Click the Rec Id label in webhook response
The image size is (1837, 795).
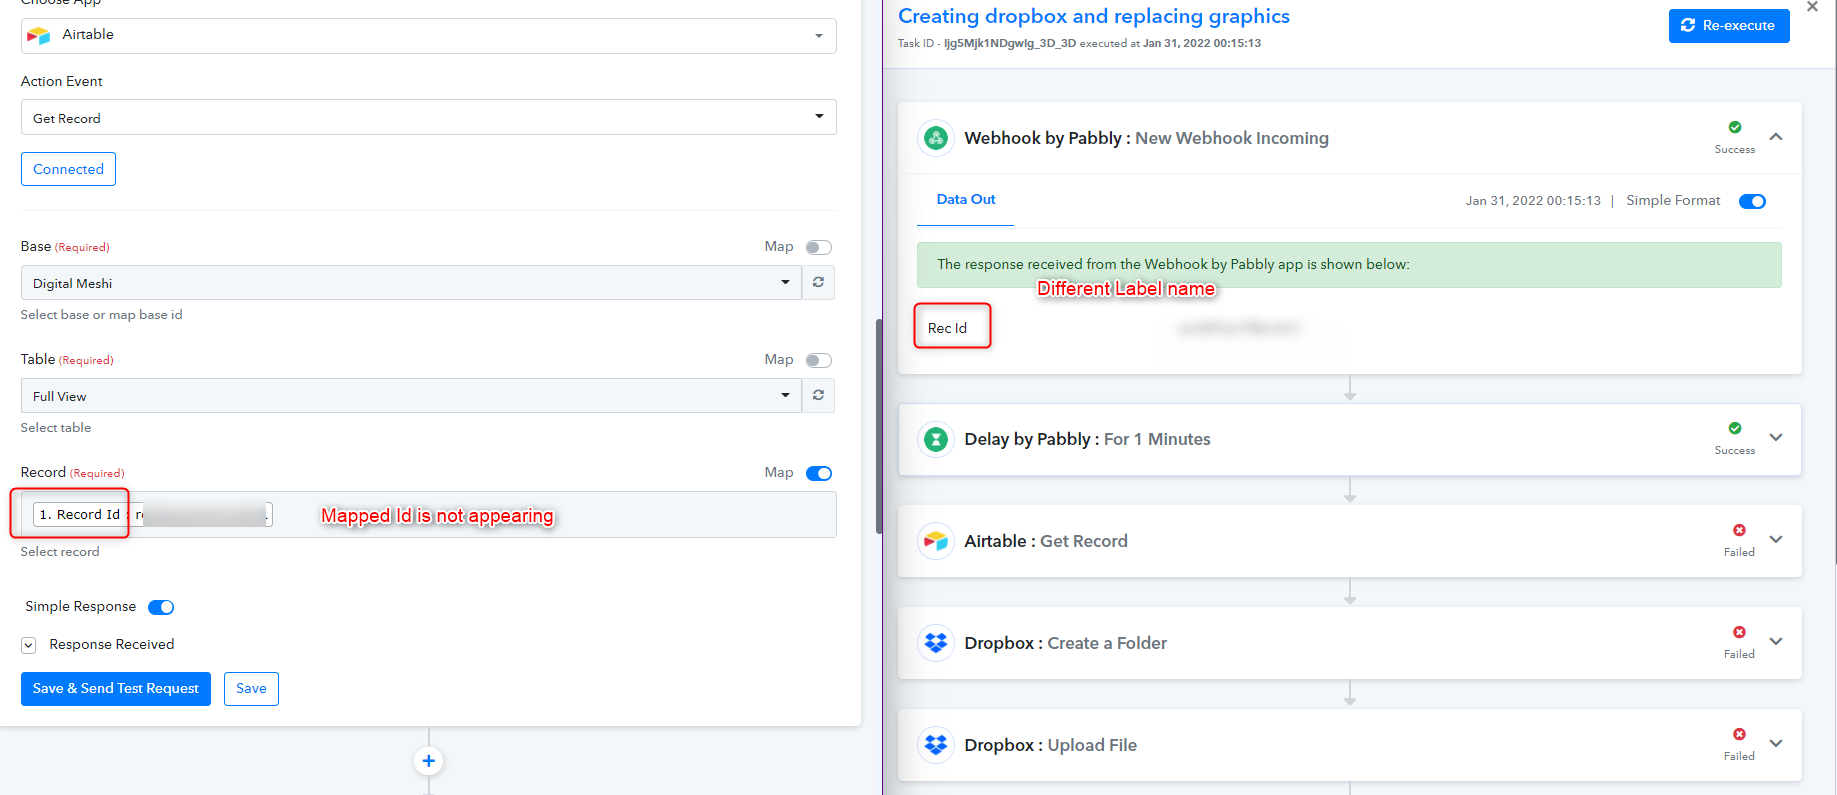pyautogui.click(x=947, y=328)
